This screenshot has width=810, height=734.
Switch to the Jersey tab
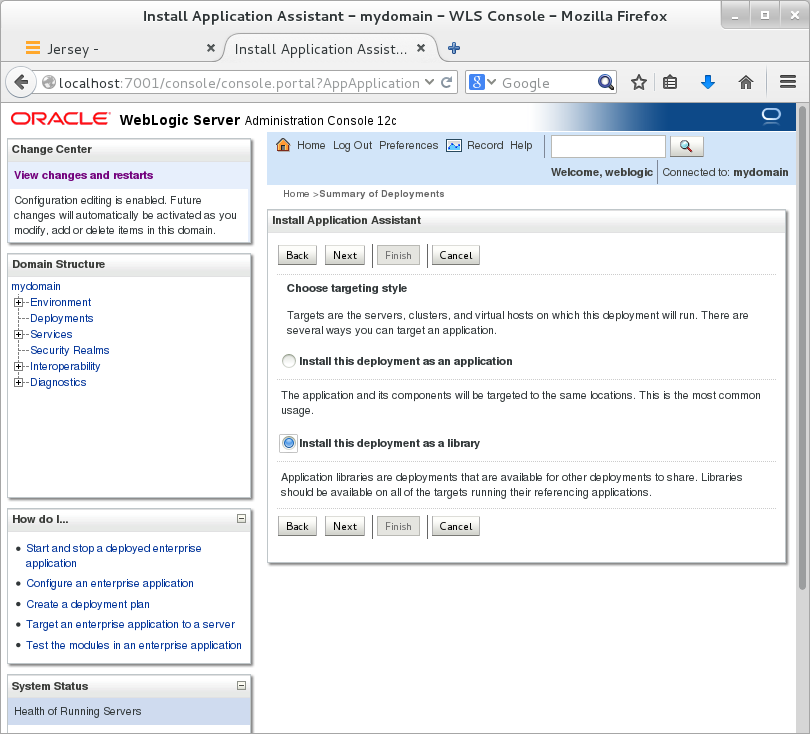[x=114, y=49]
